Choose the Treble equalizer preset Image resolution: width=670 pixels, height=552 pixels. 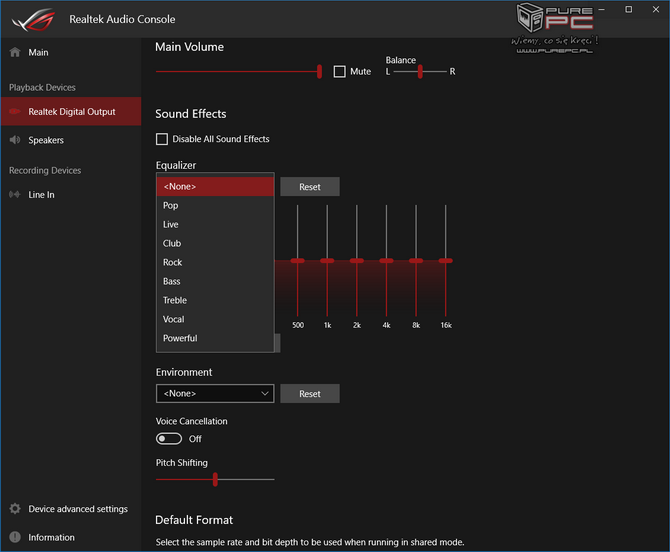(x=215, y=300)
